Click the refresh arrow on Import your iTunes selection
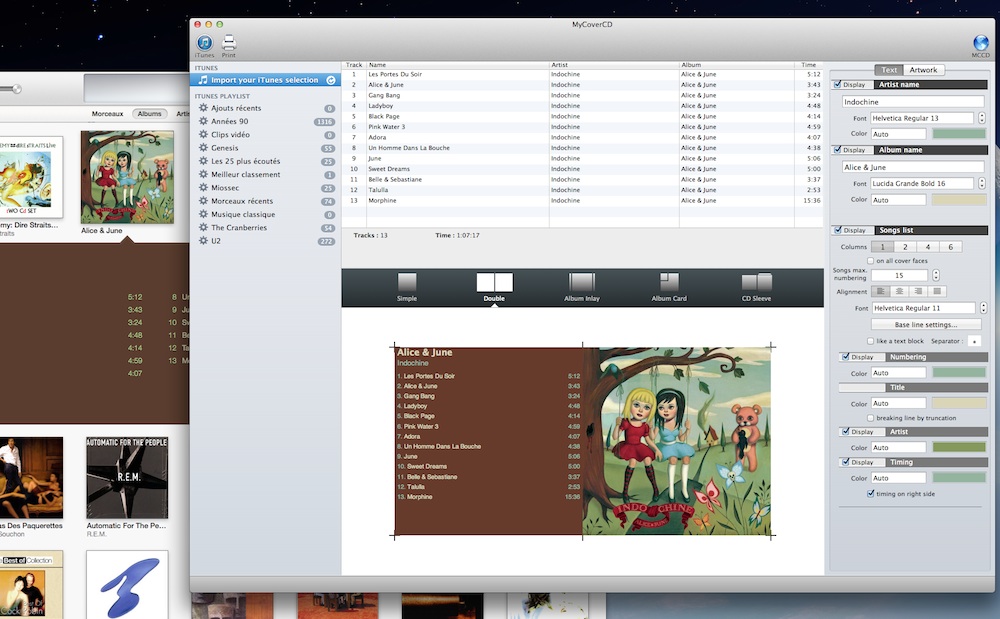The width and height of the screenshot is (1000, 619). [331, 80]
